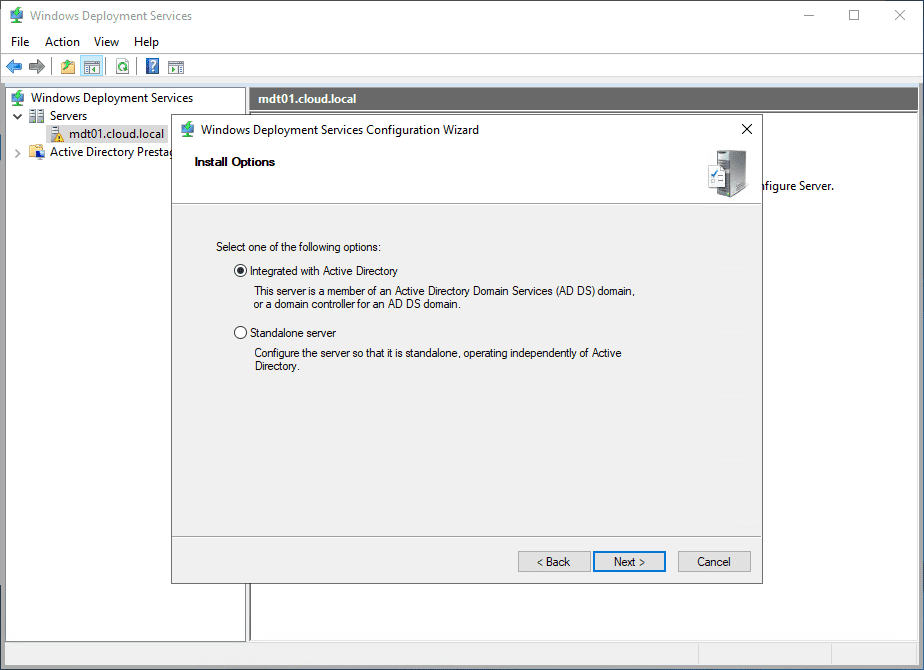The height and width of the screenshot is (670, 924).
Task: Select mdt01.cloud.local in the tree
Action: [117, 134]
